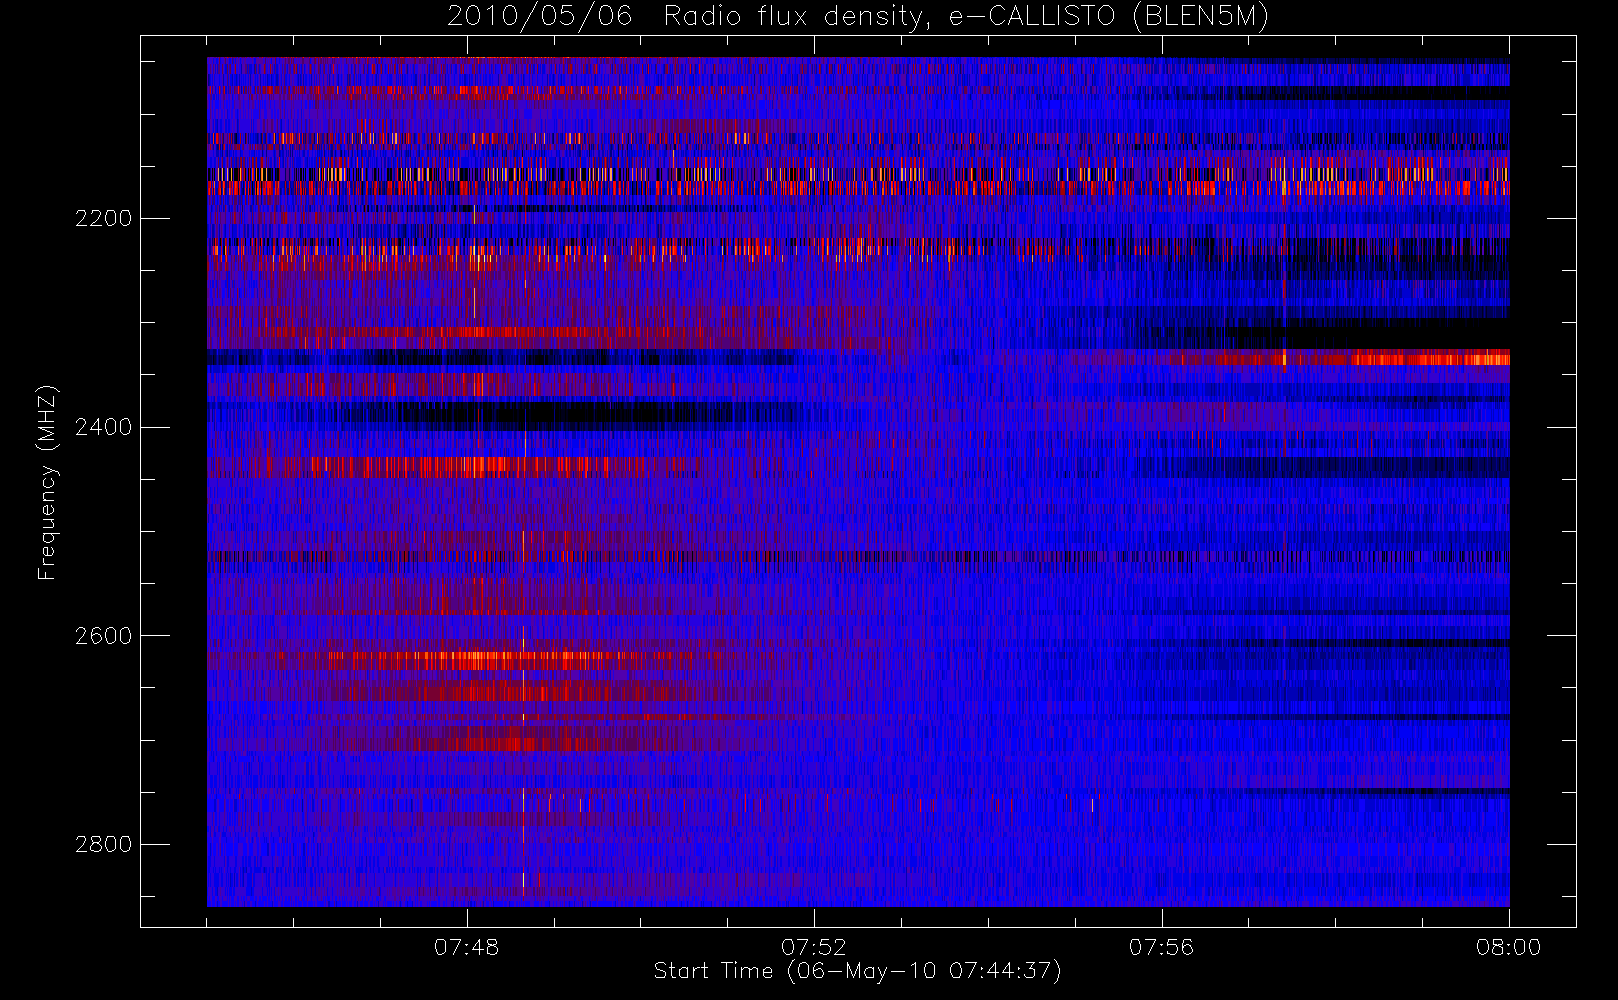Screen dimensions: 1618x1000
Task: Click the 08:00 time tick label
Action: pos(1508,947)
